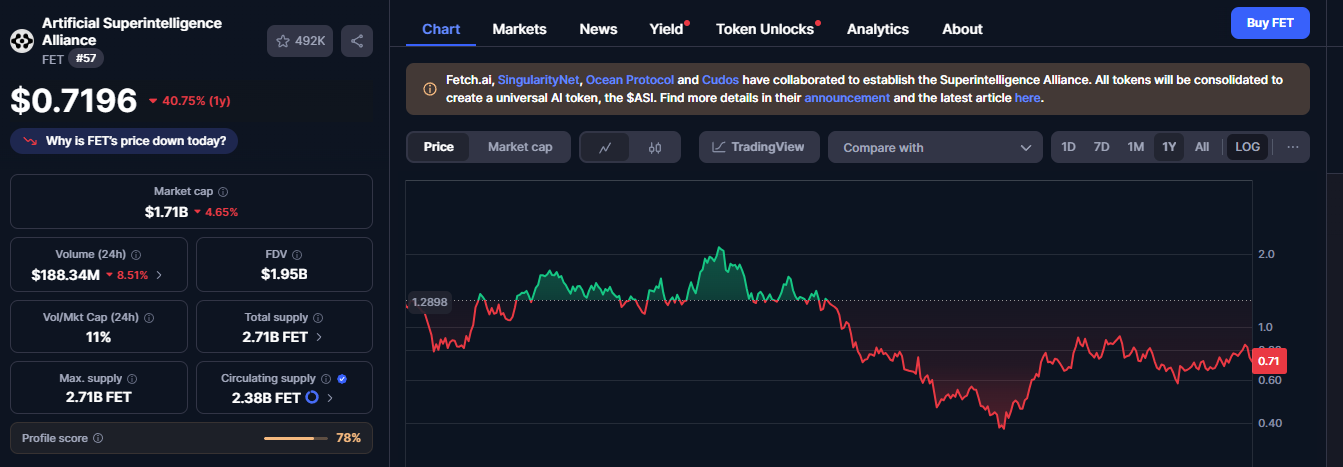Toggle LOG scale
Image resolution: width=1343 pixels, height=467 pixels.
pyautogui.click(x=1248, y=147)
